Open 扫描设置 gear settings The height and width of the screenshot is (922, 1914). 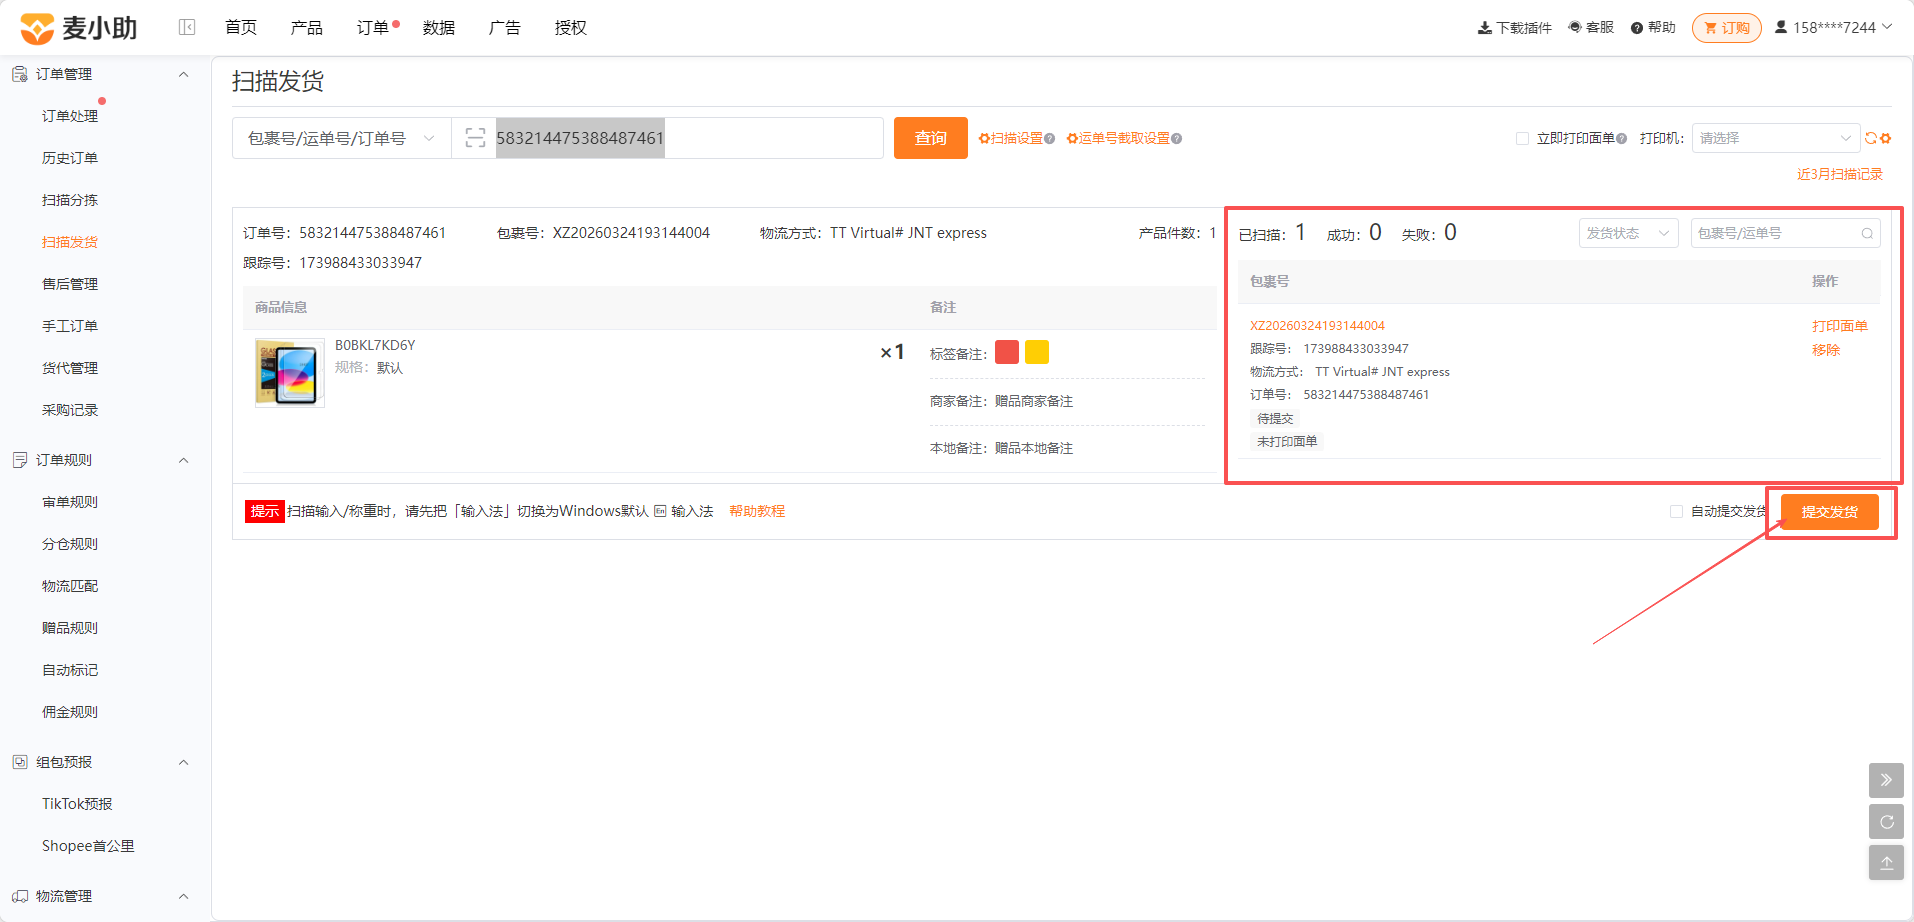(x=1016, y=138)
